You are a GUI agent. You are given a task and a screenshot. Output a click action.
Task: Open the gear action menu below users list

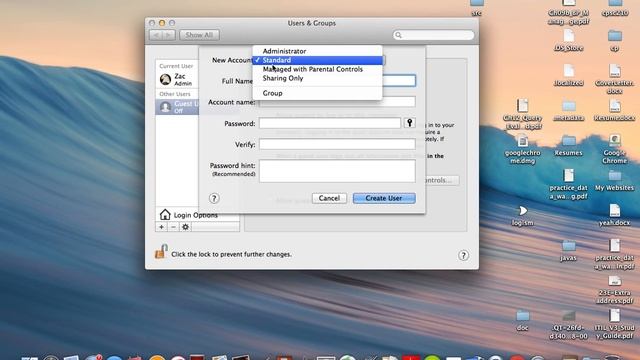(x=185, y=227)
